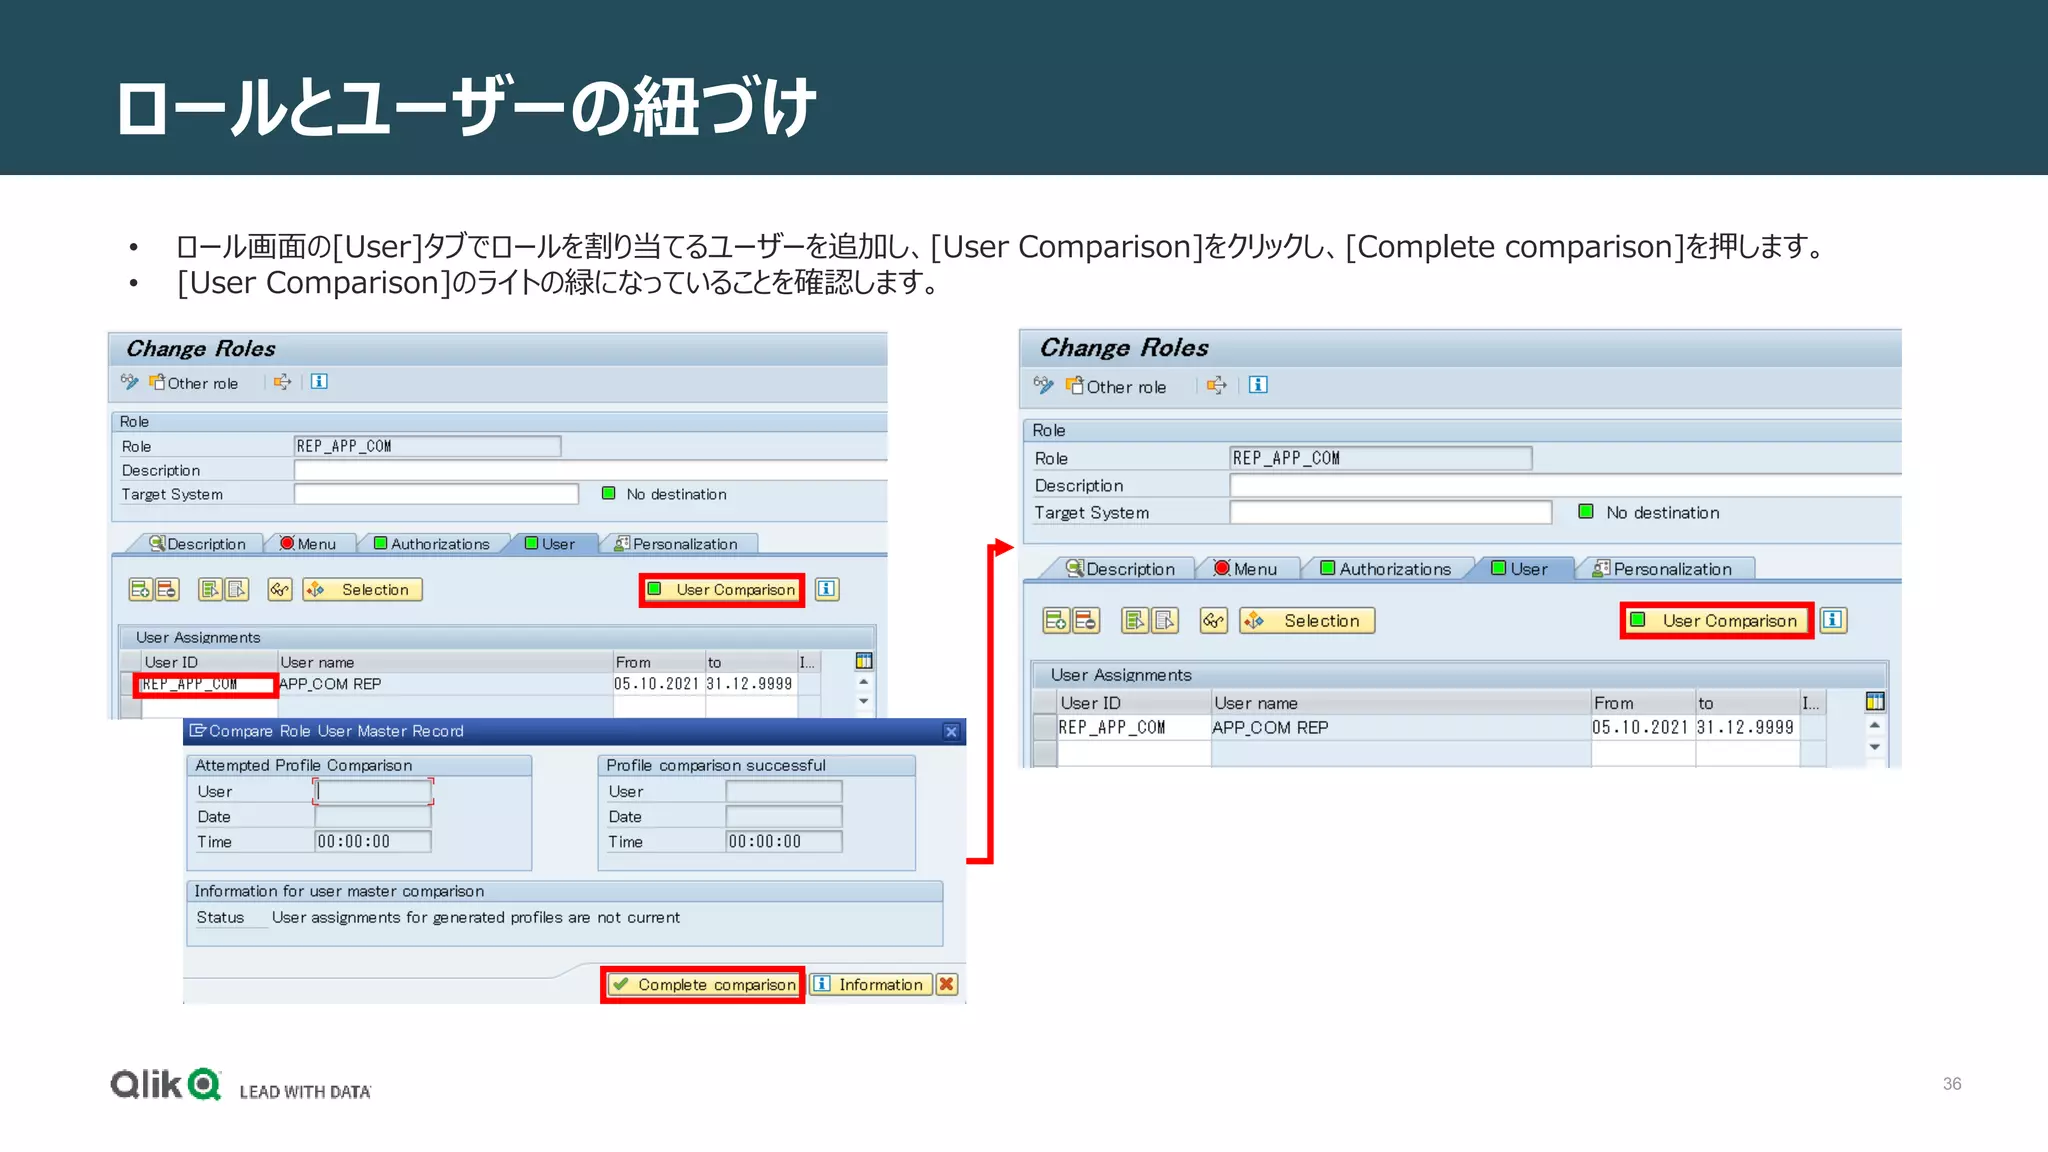The height and width of the screenshot is (1152, 2048).
Task: Click info icon beside User Comparison, left window
Action: 827,589
